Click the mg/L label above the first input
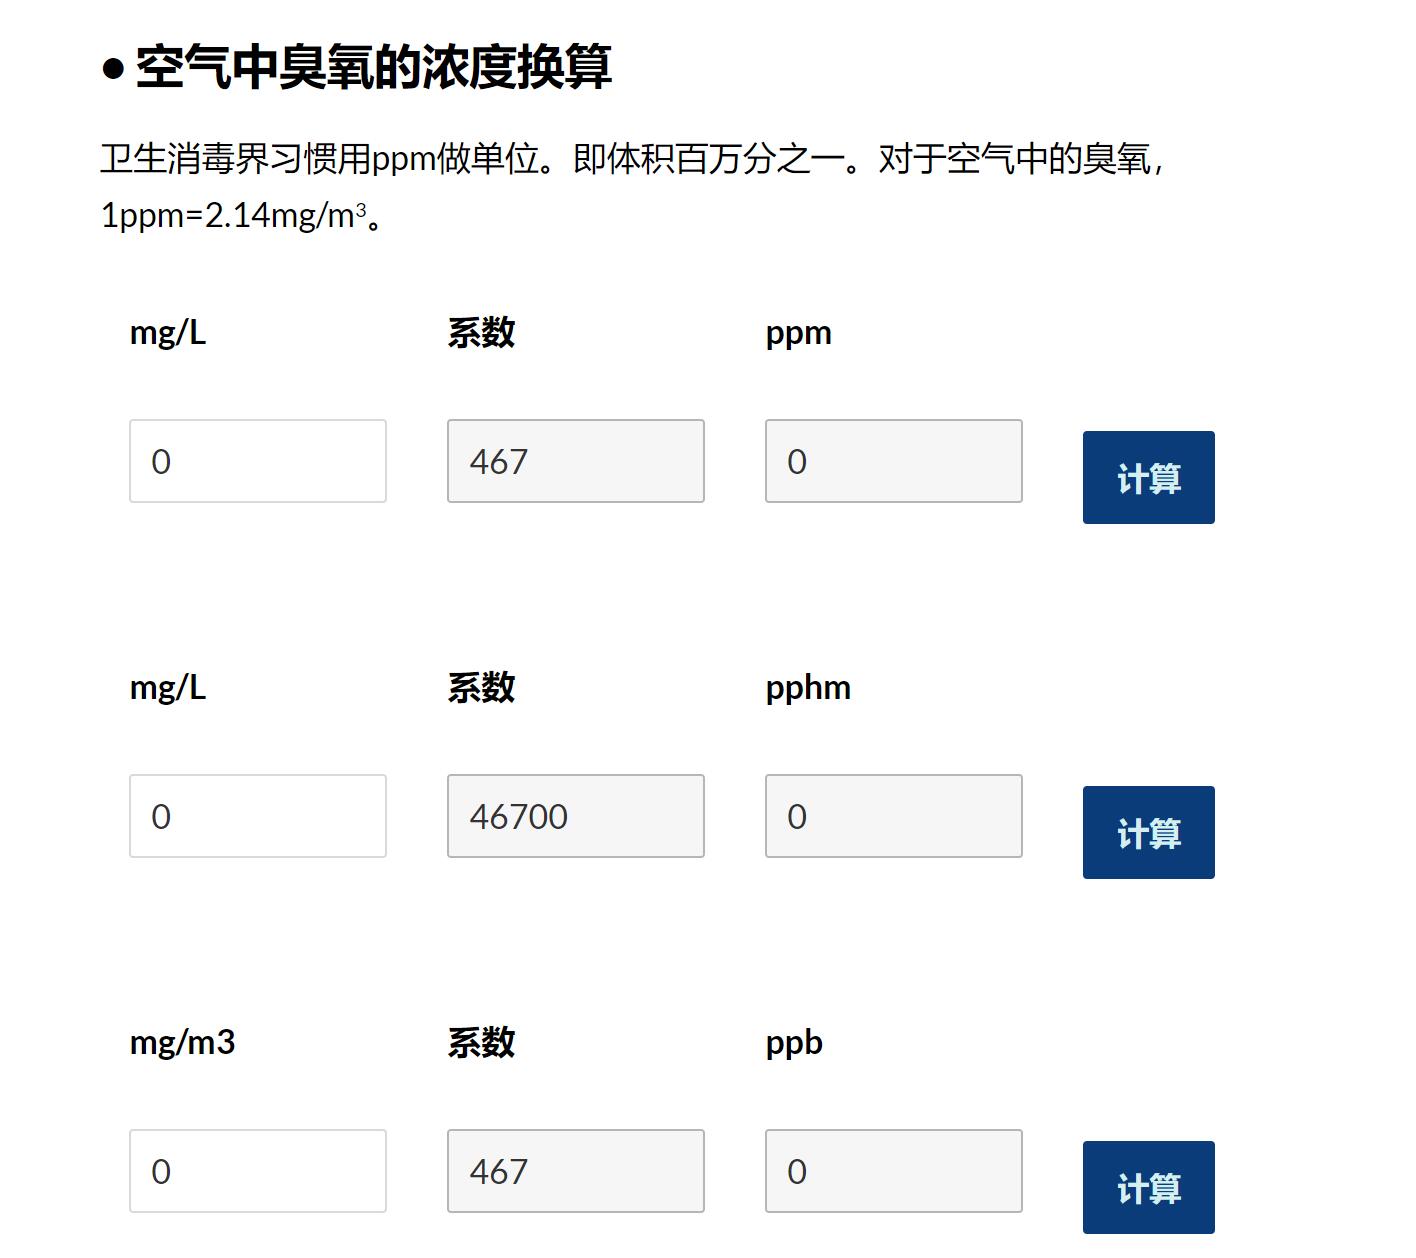The height and width of the screenshot is (1258, 1416). 166,333
